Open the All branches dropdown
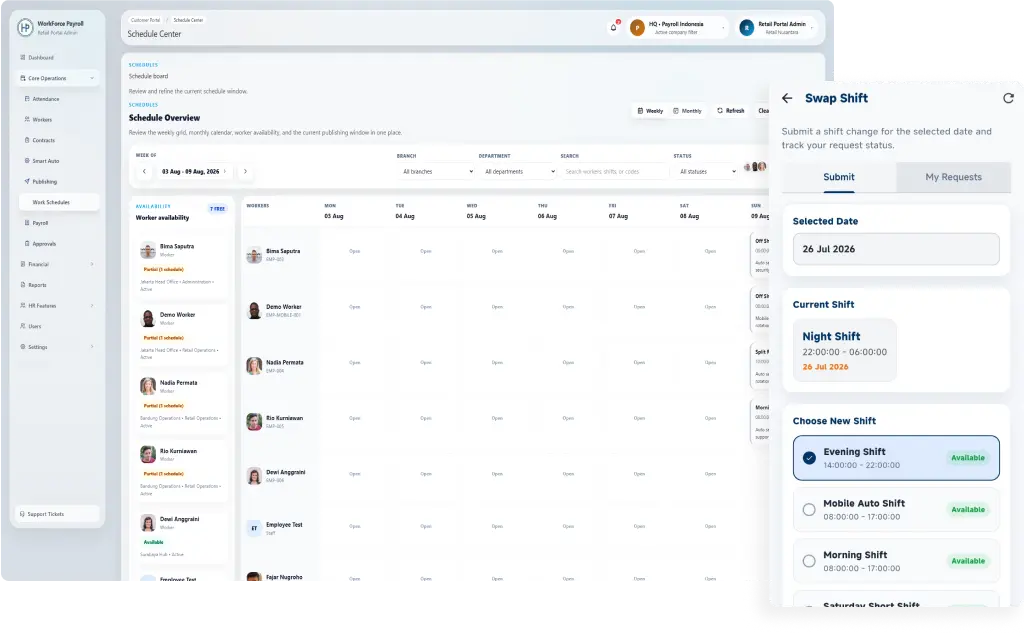Screen dimensions: 1024x635 pyautogui.click(x=437, y=172)
